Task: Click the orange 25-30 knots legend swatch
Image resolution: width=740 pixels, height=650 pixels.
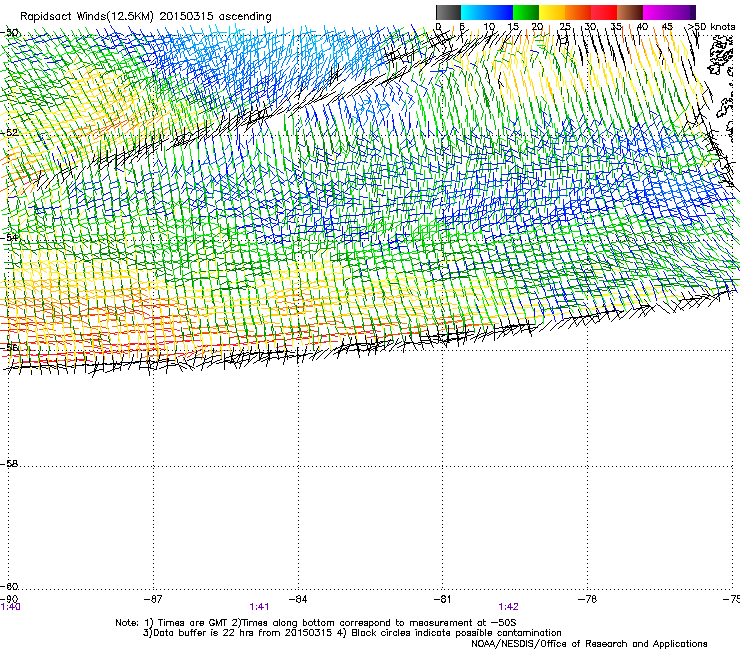Action: [x=578, y=12]
